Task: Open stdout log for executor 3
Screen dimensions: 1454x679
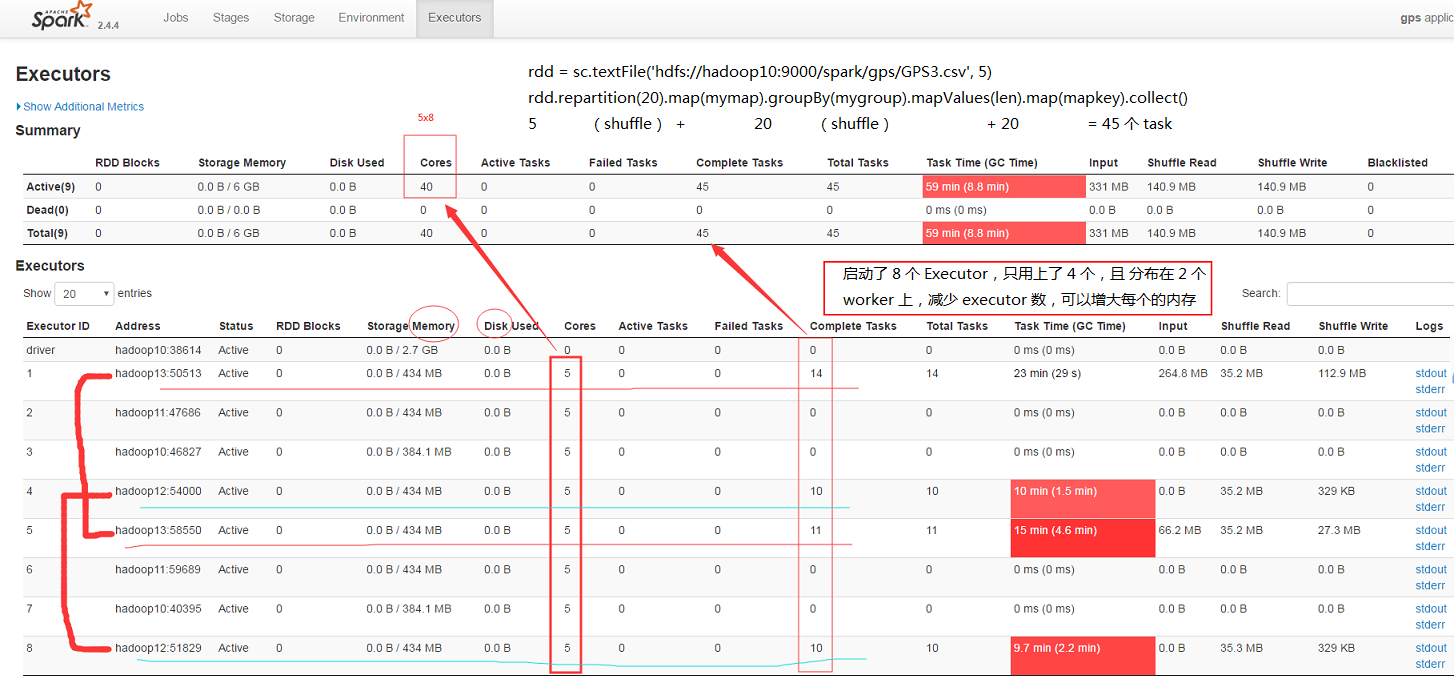Action: pos(1431,452)
